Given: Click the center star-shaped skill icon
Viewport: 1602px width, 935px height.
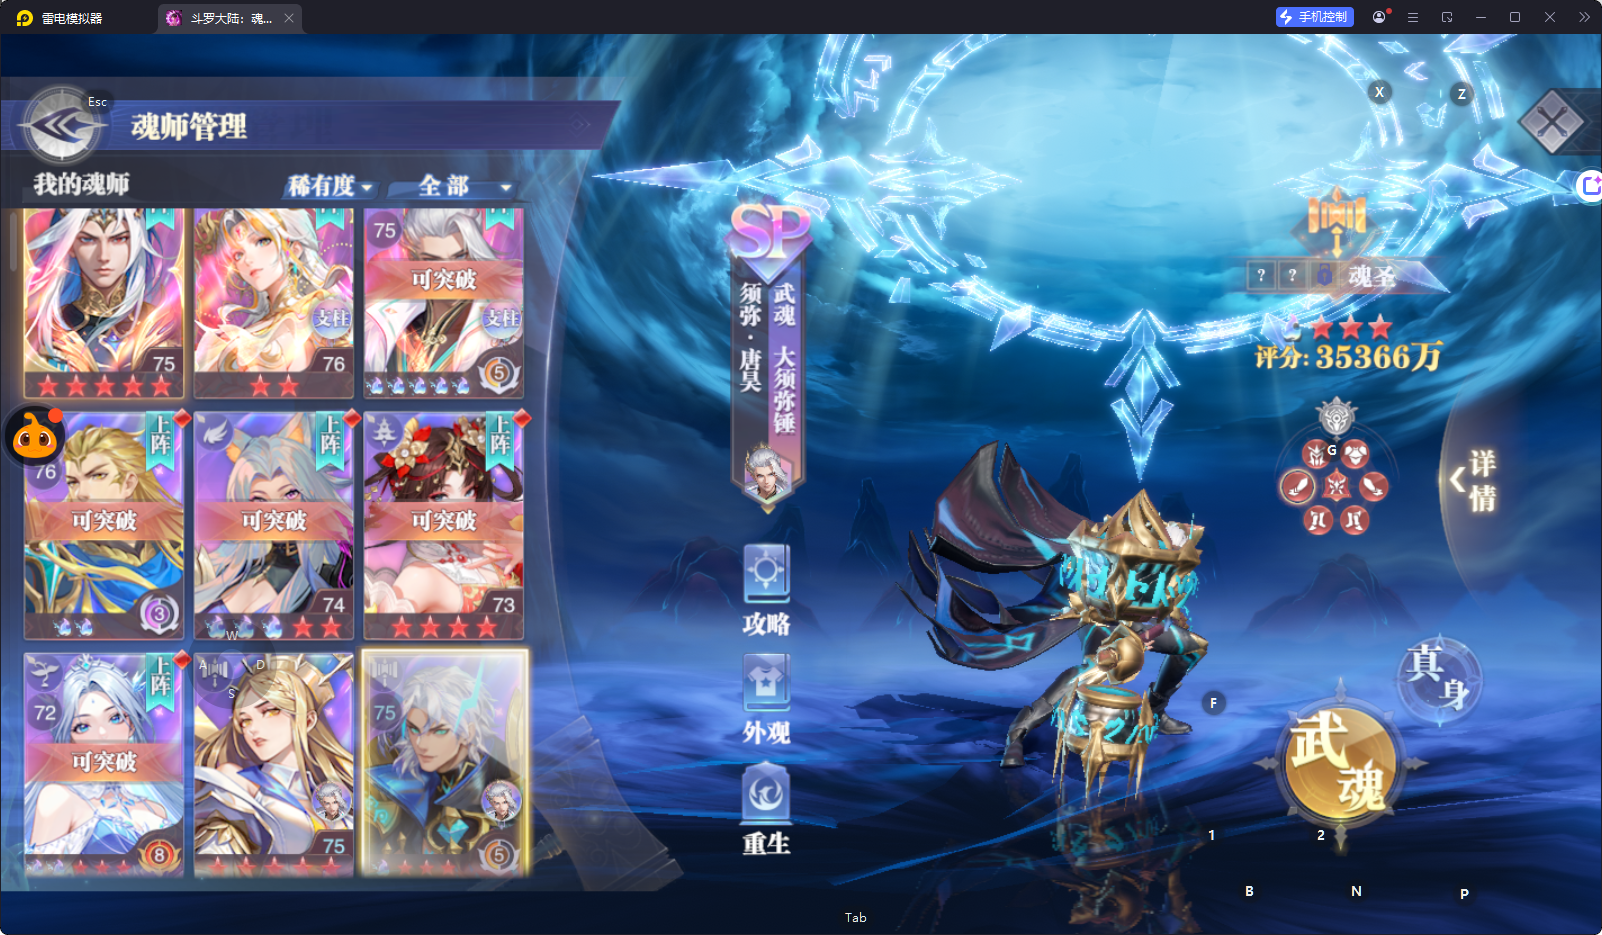Looking at the screenshot, I should pyautogui.click(x=1337, y=487).
